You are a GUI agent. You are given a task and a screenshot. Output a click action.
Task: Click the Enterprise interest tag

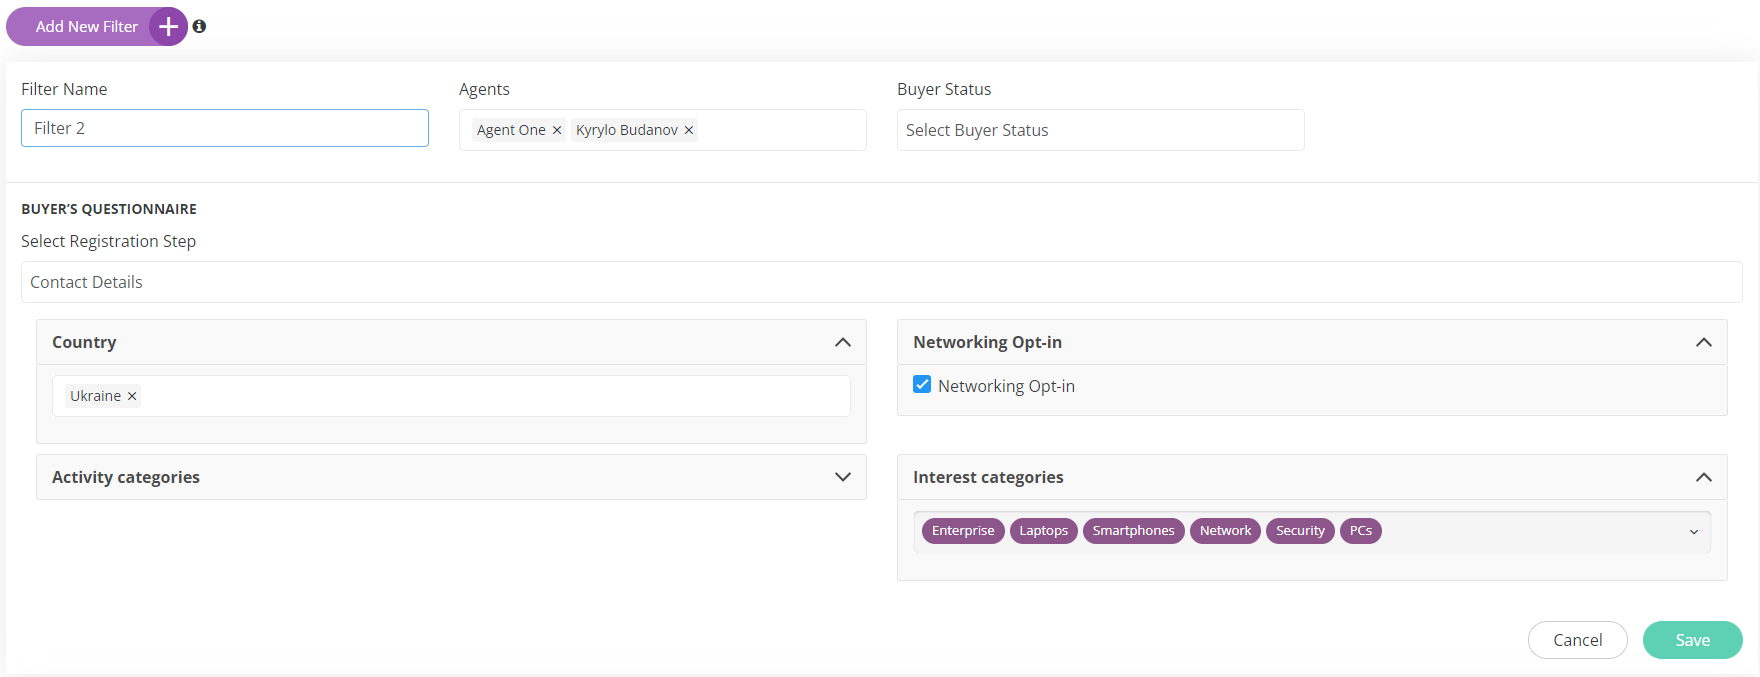[x=963, y=531]
